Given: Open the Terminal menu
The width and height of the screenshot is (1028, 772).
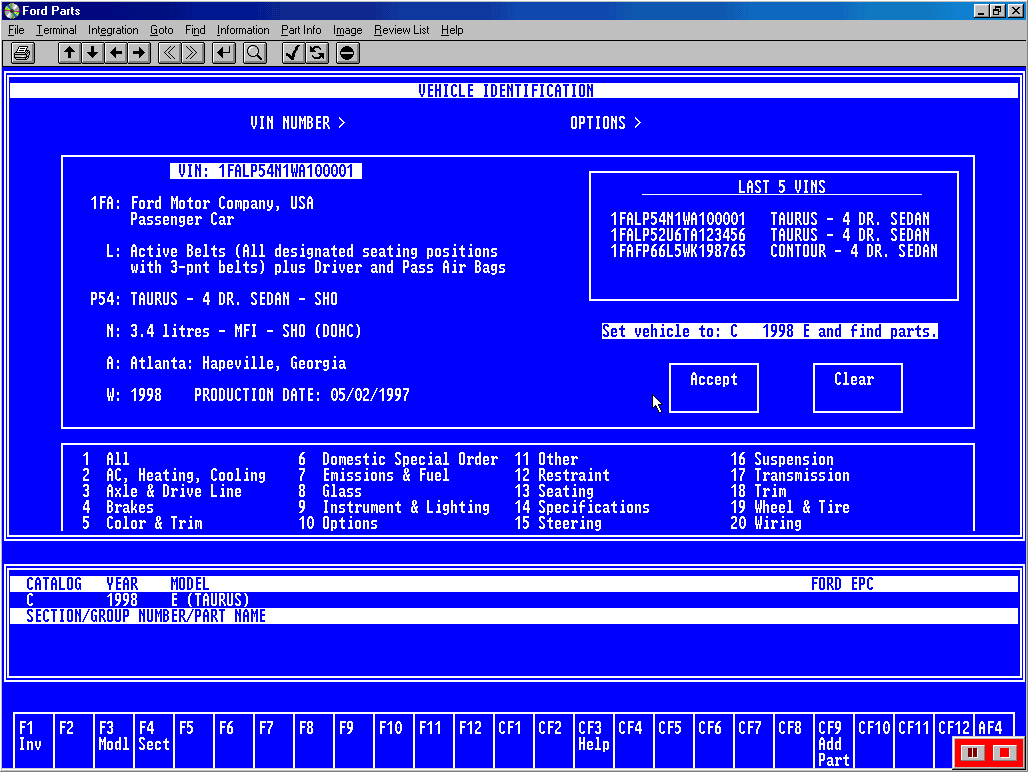Looking at the screenshot, I should (x=56, y=30).
